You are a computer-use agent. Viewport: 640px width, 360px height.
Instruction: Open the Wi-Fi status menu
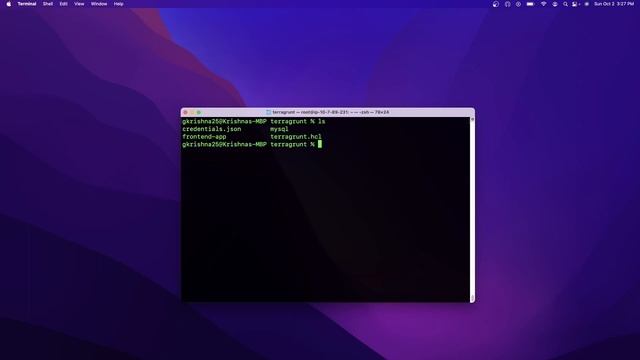click(x=543, y=4)
